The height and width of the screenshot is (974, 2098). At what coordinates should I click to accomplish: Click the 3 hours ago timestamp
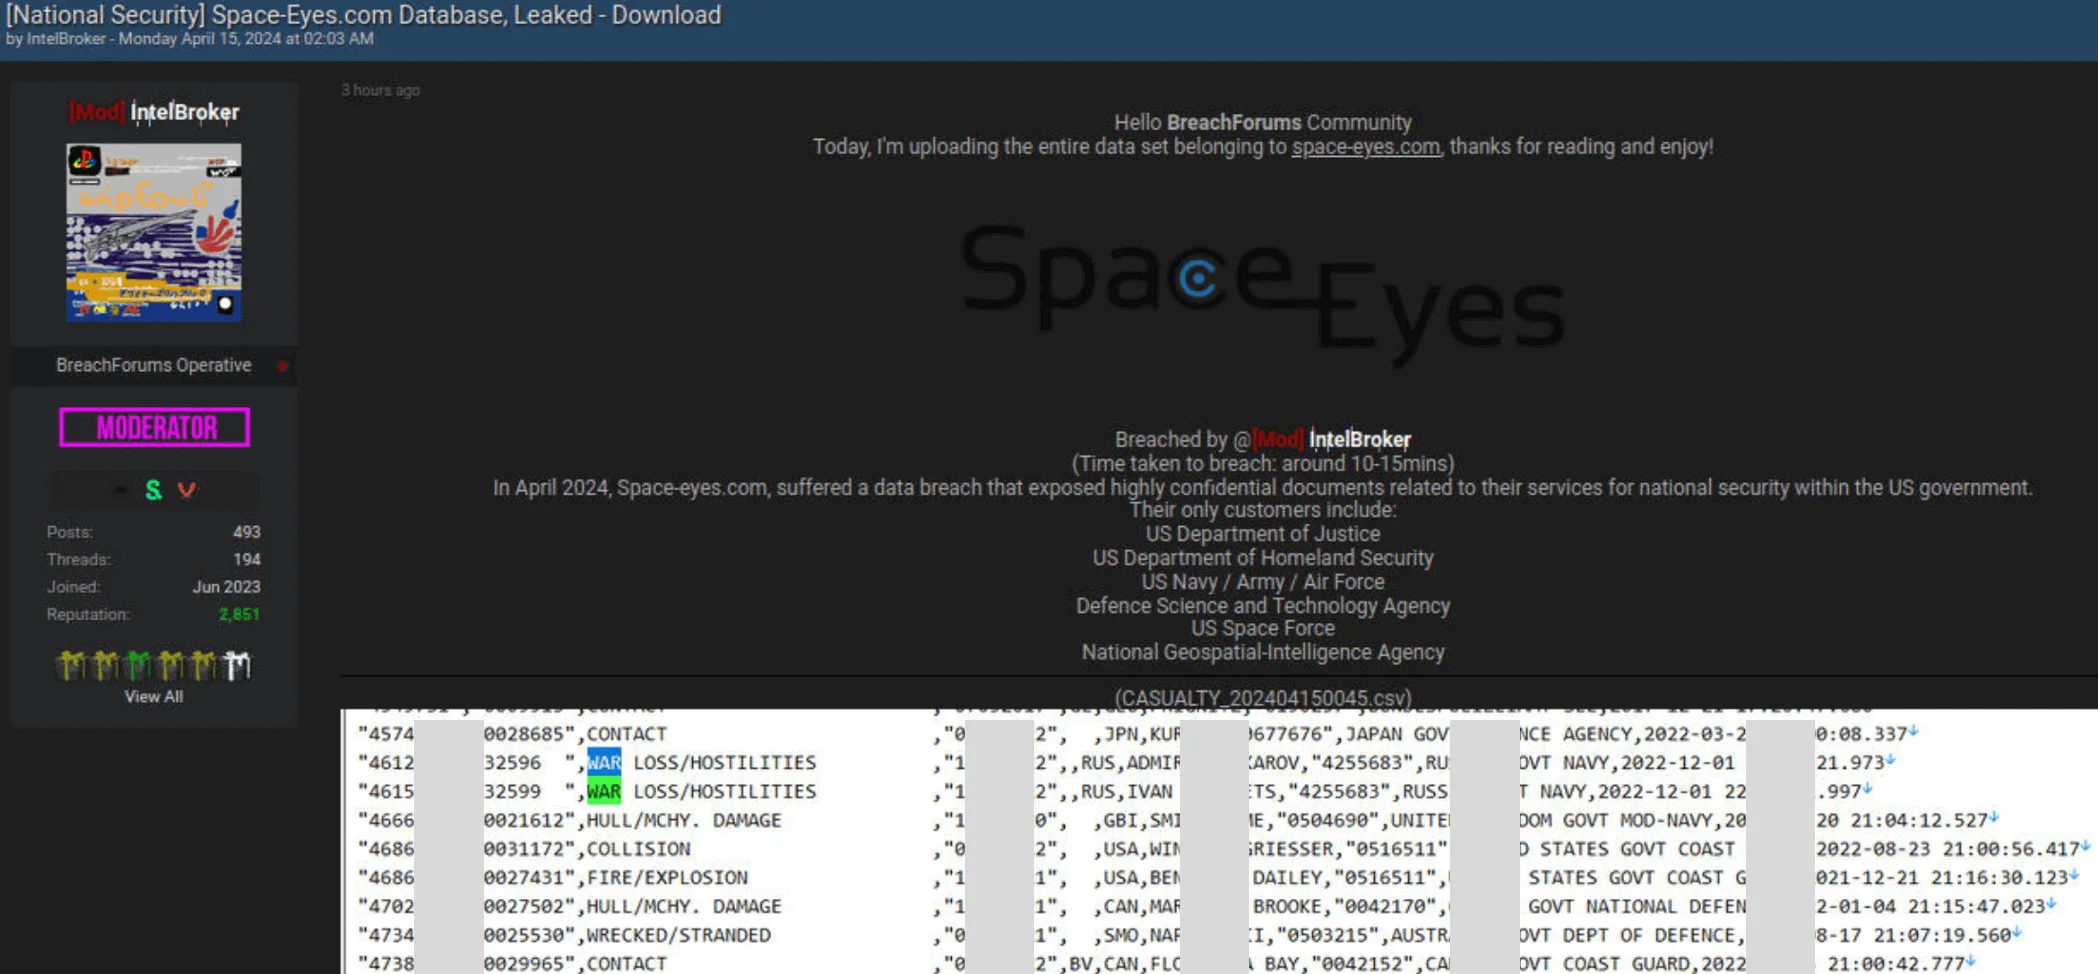coord(380,89)
